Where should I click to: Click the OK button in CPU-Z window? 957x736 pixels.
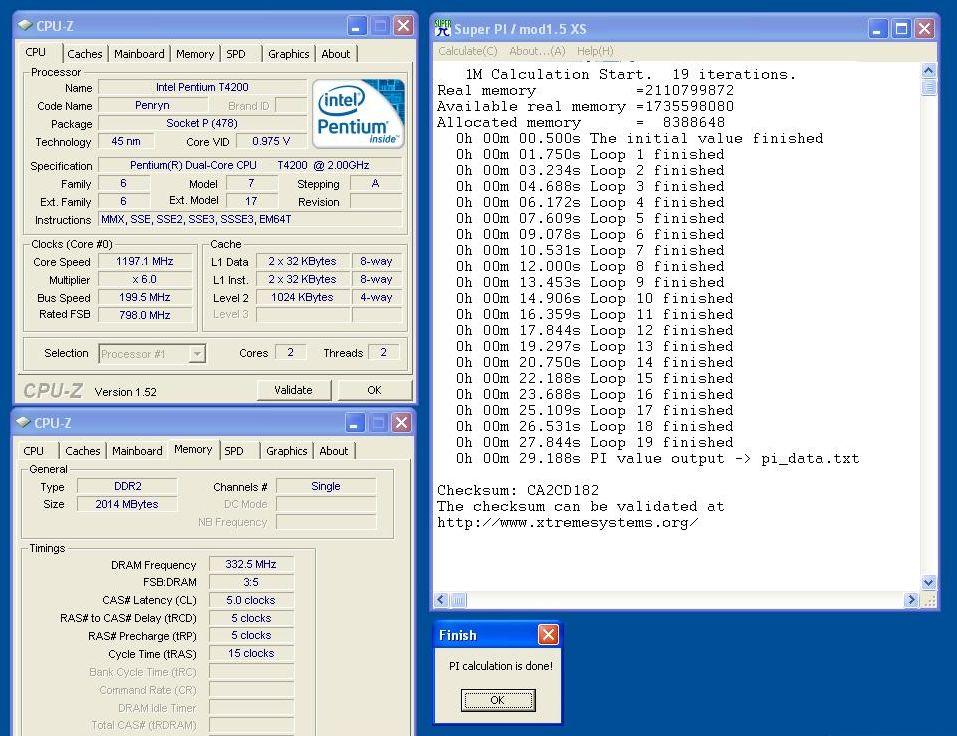point(374,390)
